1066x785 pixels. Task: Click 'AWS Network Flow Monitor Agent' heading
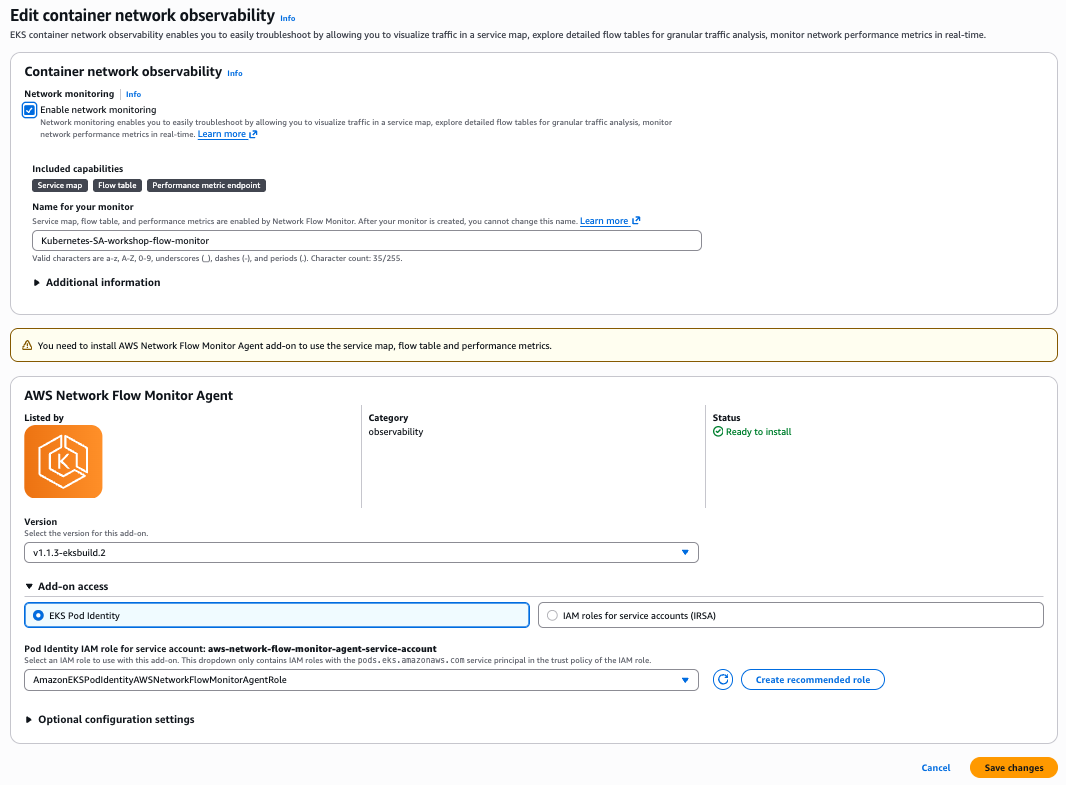click(128, 396)
